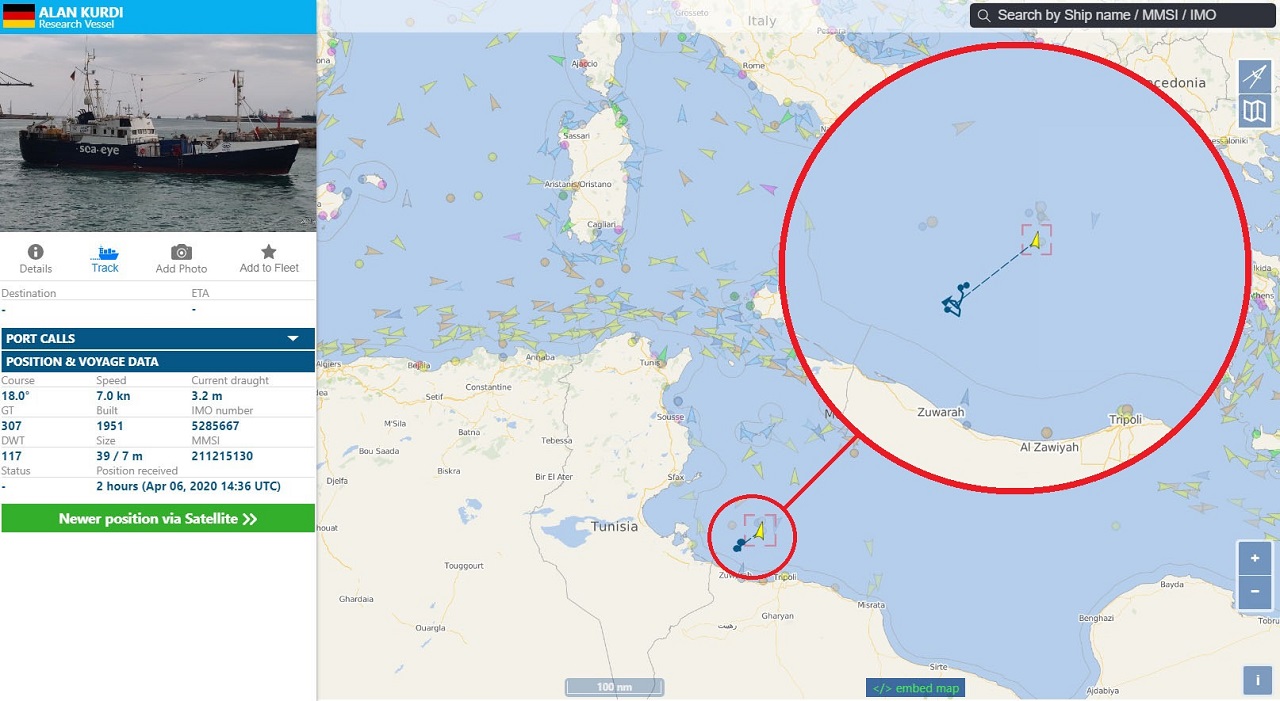This screenshot has width=1280, height=701.
Task: Open the measure distance compass tool
Action: pos(1255,76)
